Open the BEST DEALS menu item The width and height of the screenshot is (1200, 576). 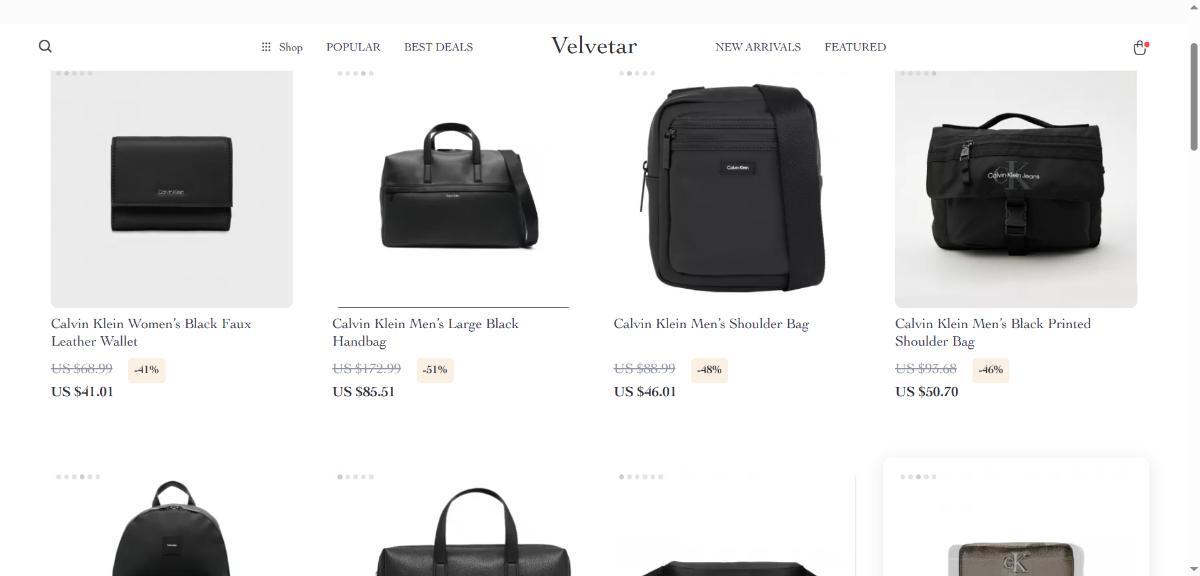point(438,47)
